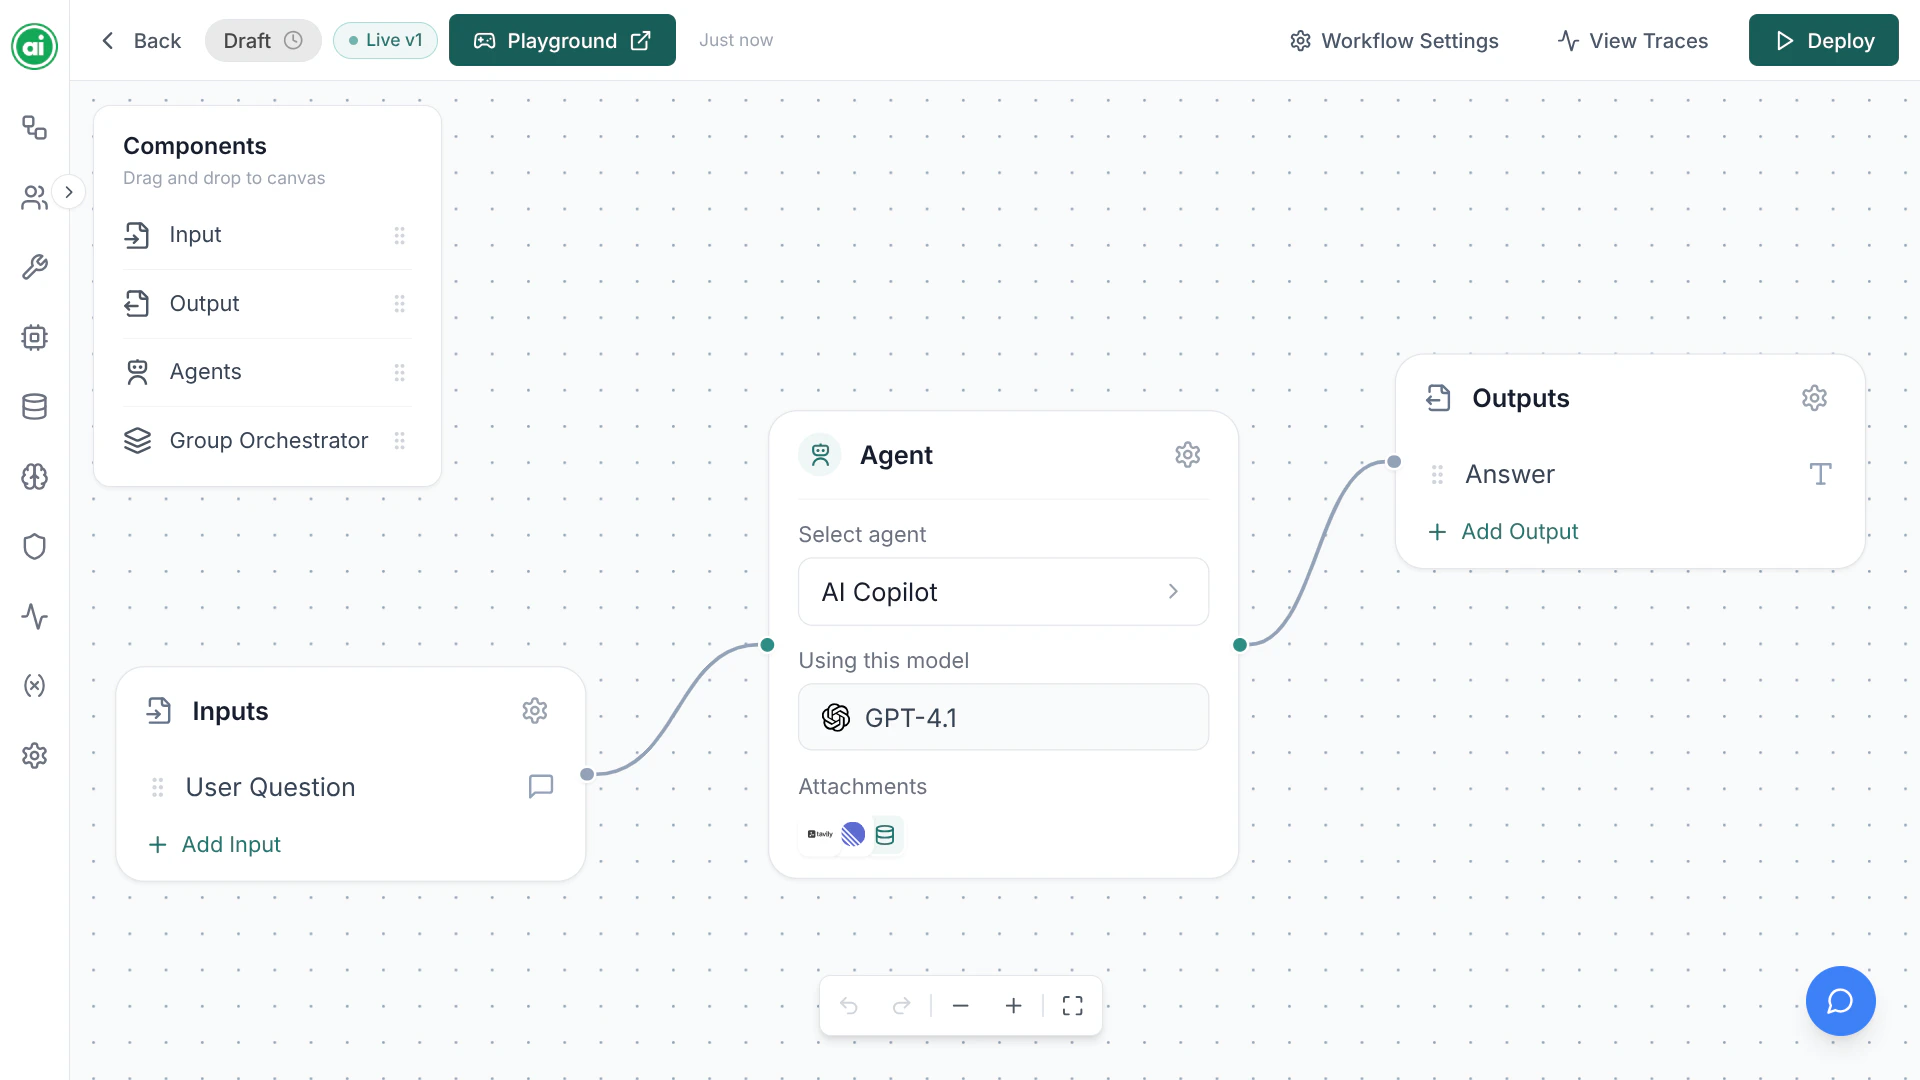Screen dimensions: 1920x1080
Task: Zoom out of the canvas
Action: point(961,1005)
